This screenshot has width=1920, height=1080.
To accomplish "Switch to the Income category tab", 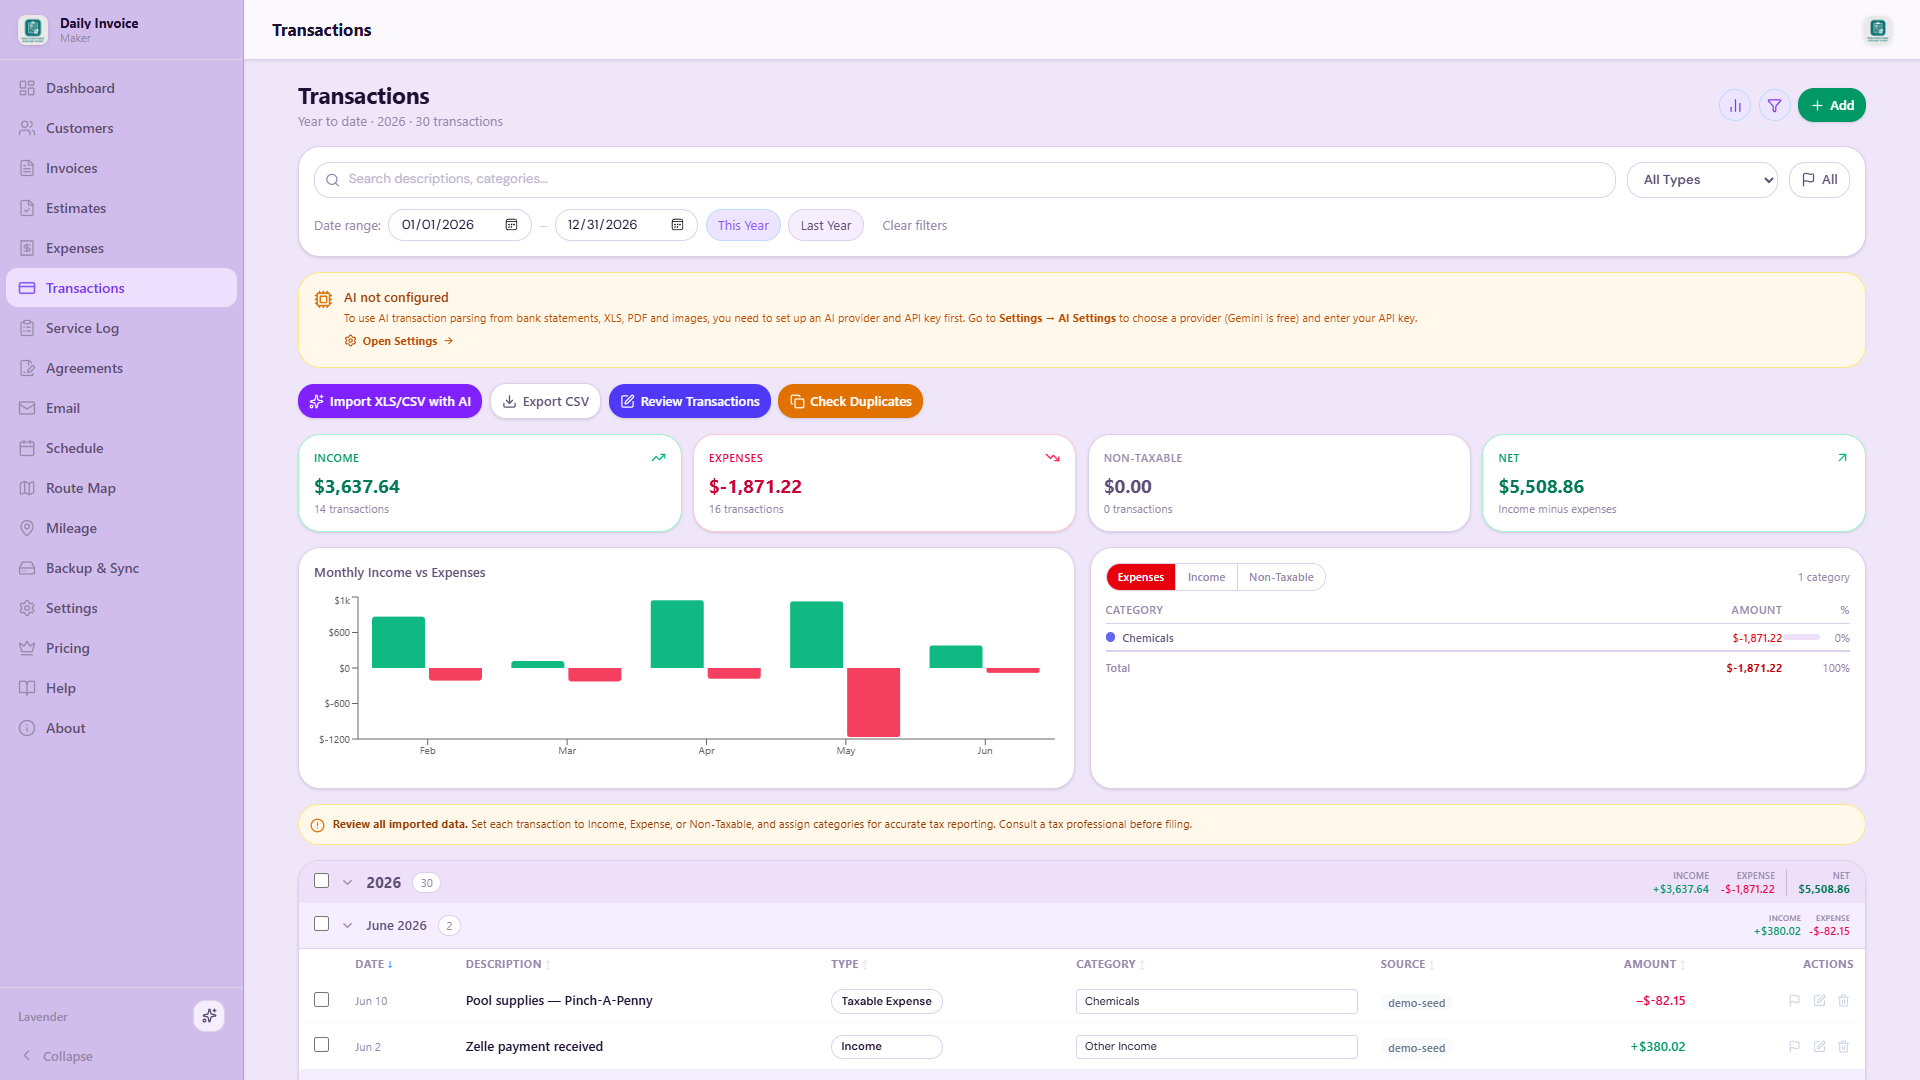I will tap(1206, 577).
